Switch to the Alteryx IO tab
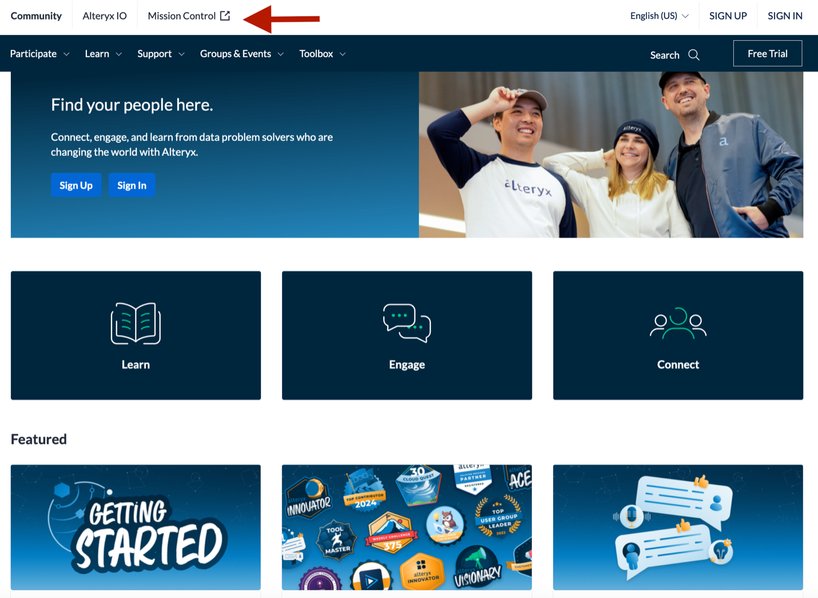This screenshot has height=598, width=818. [x=104, y=16]
